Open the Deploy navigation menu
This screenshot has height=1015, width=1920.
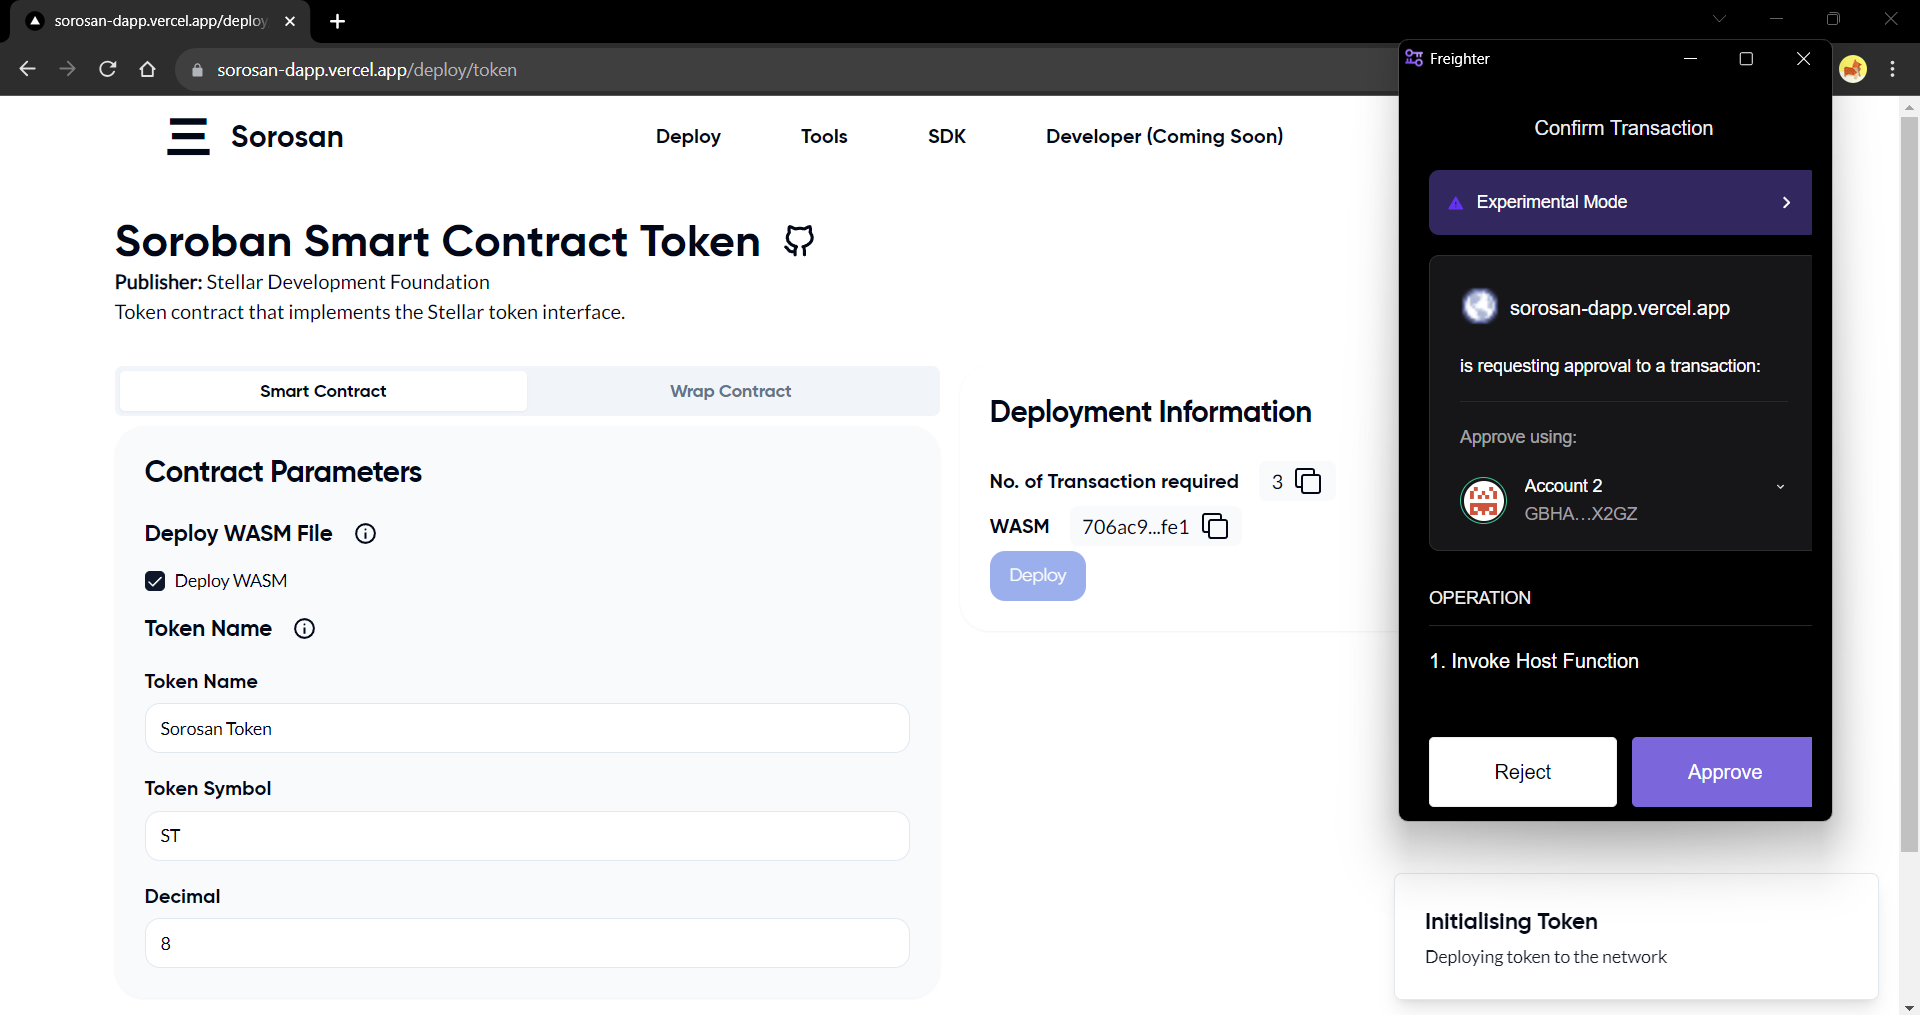click(x=688, y=136)
